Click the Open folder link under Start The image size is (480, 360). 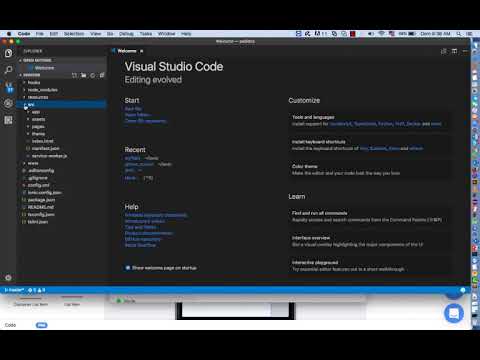pyautogui.click(x=137, y=115)
